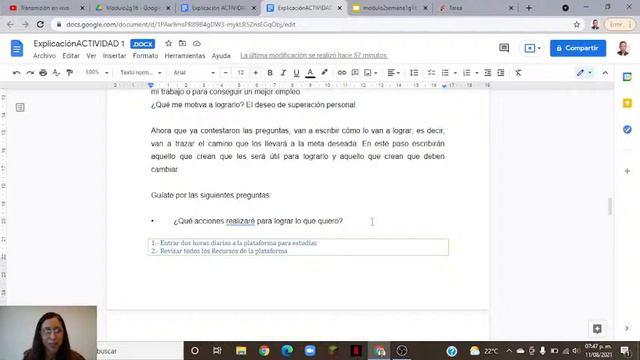Open Chrome from the taskbar
This screenshot has width=640, height=360.
pos(264,351)
